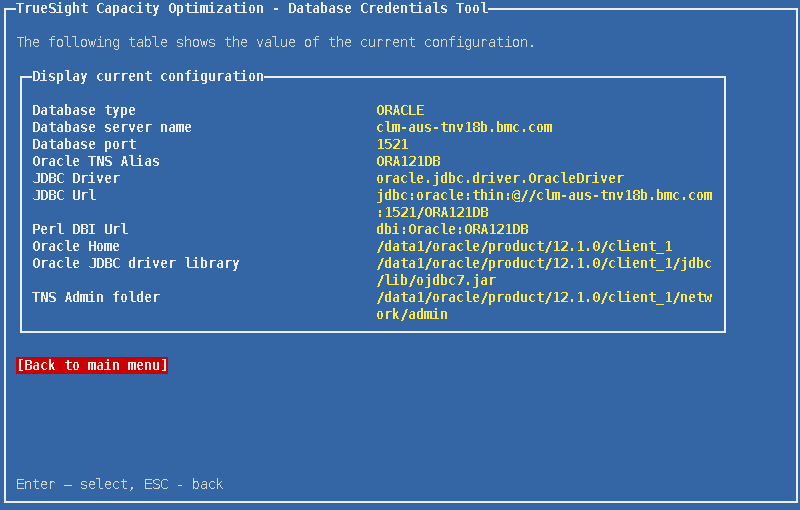Screen dimensions: 800x510
Task: Click the Oracle TNS Alias label
Action: pyautogui.click(x=96, y=161)
